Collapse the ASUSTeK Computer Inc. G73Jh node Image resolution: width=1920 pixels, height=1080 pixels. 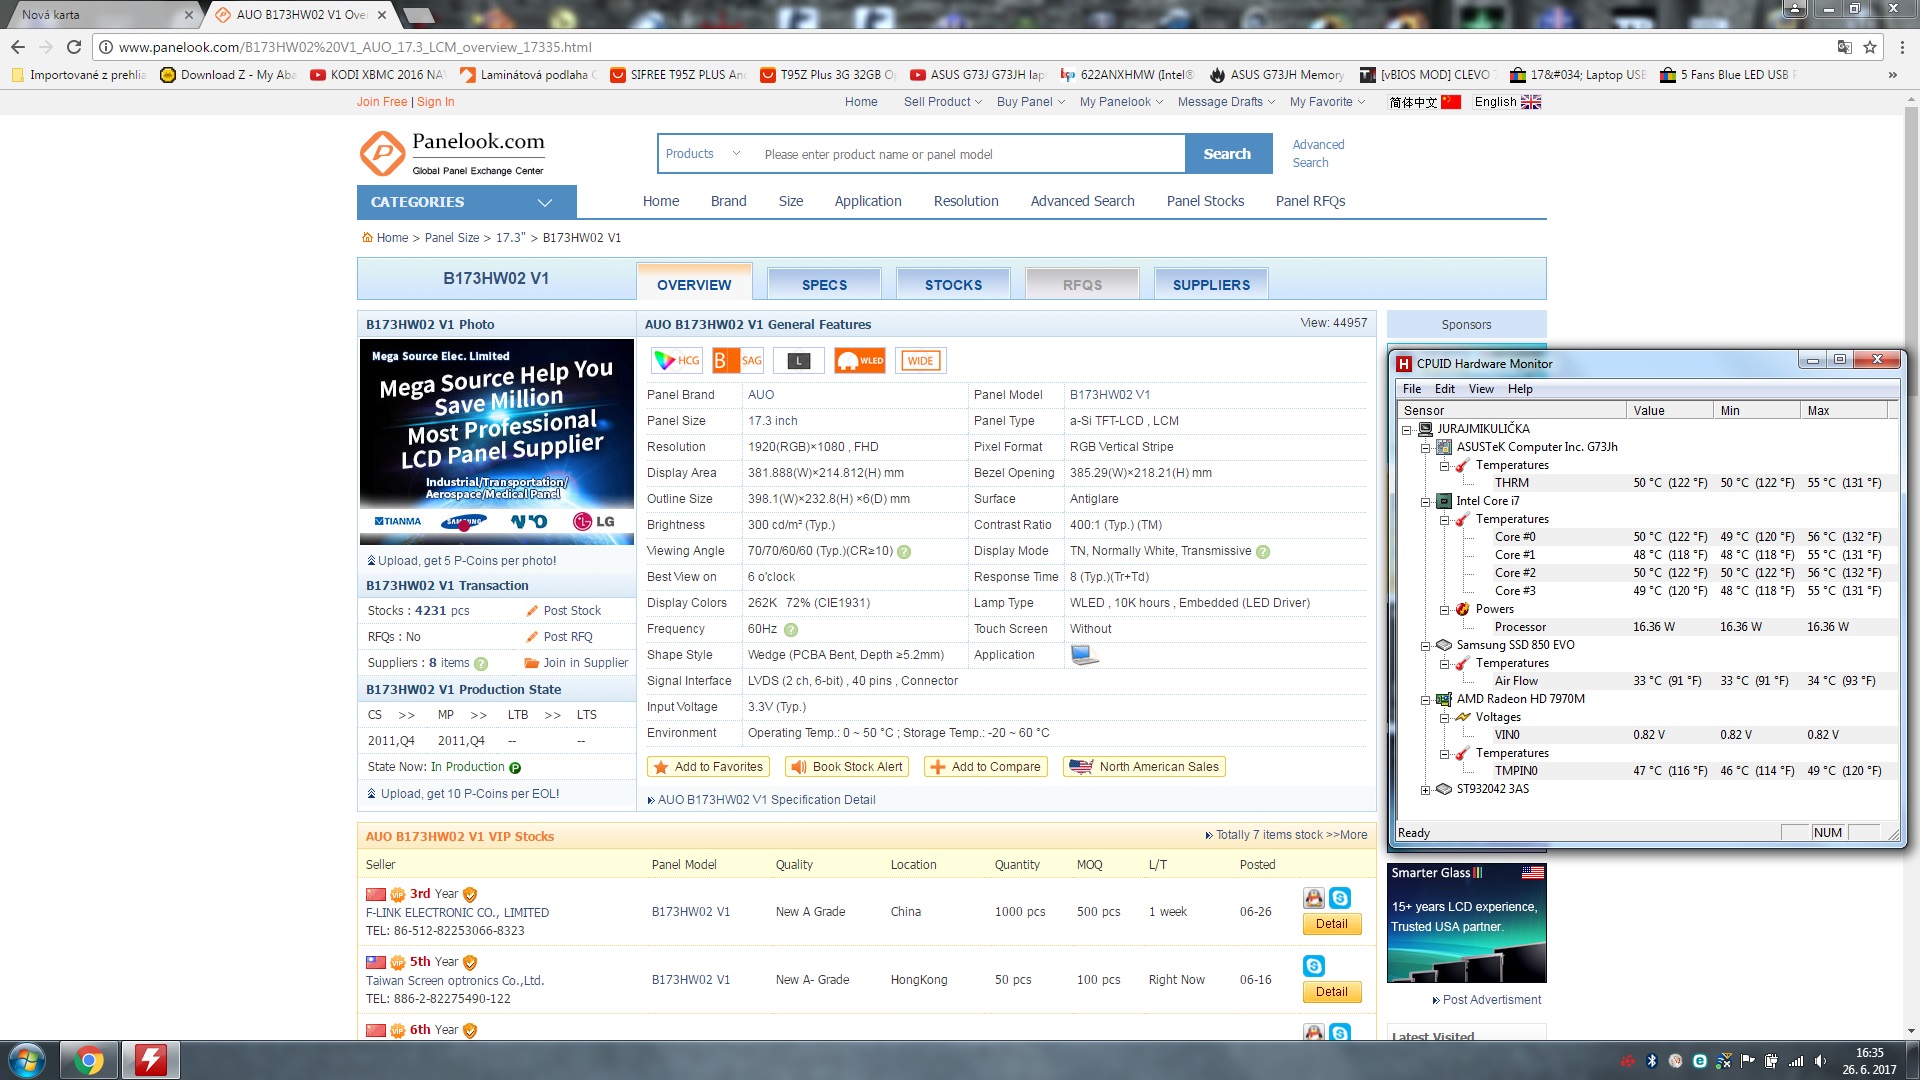pos(1425,448)
